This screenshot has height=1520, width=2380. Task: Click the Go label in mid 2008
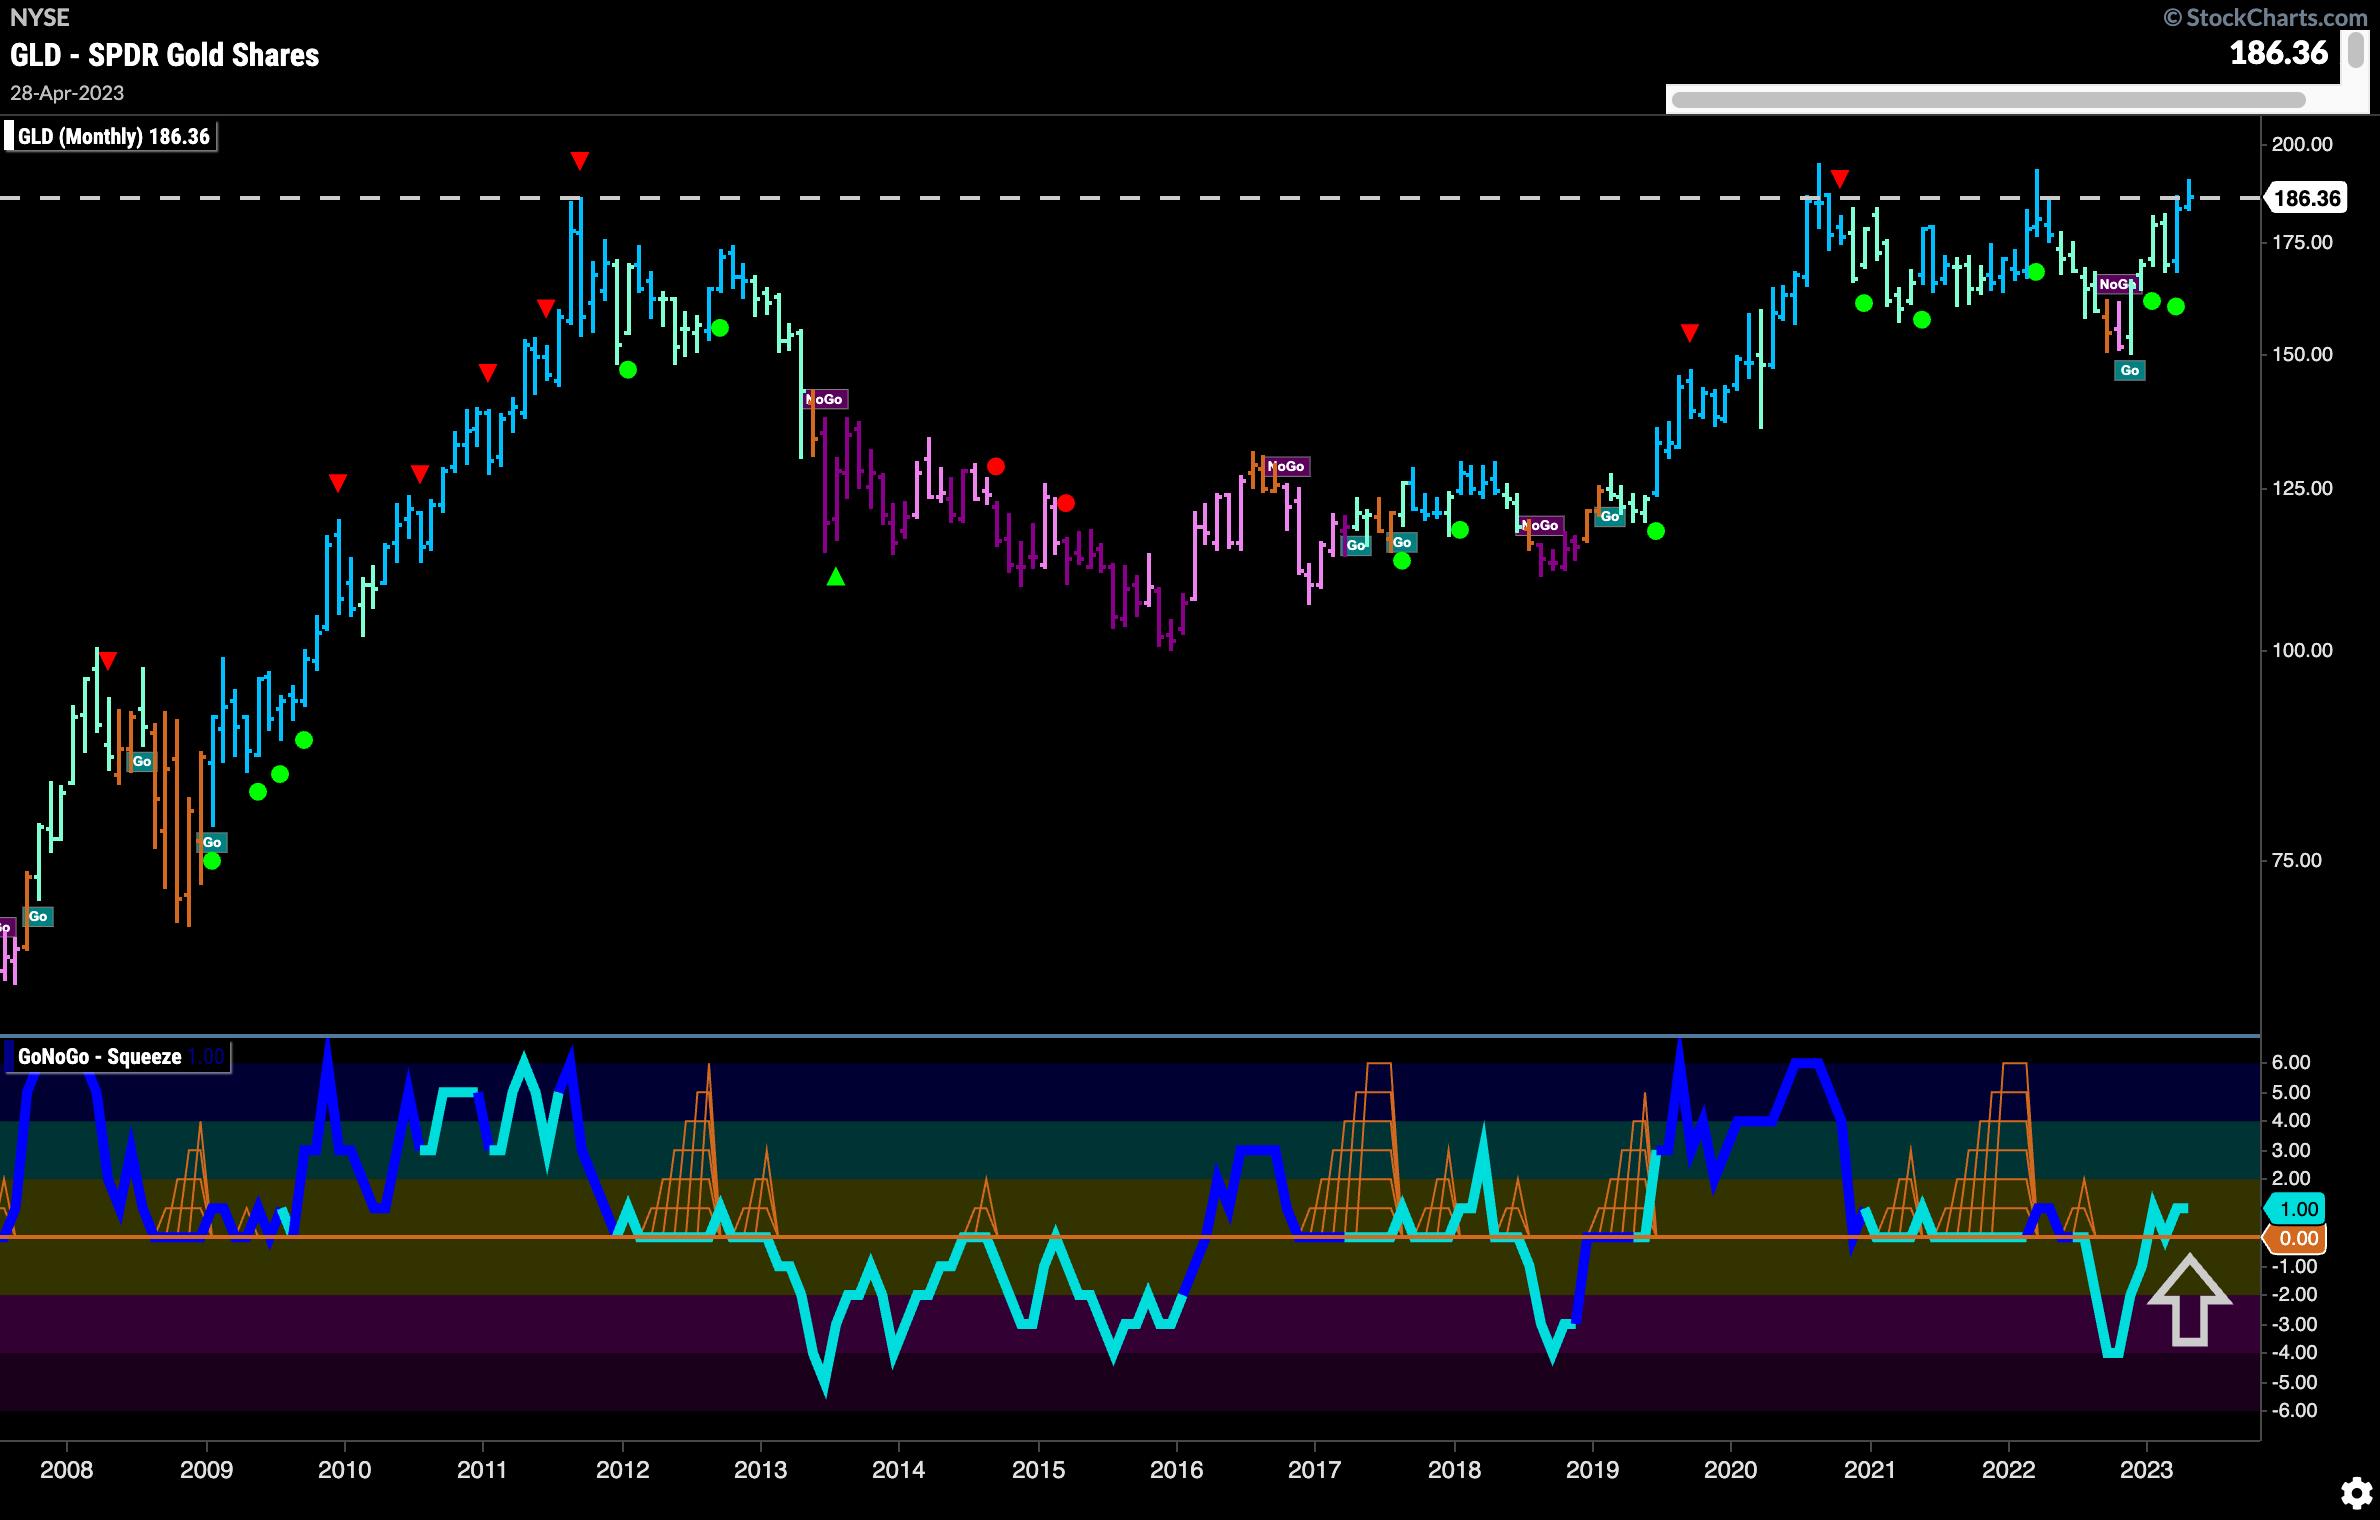click(142, 761)
